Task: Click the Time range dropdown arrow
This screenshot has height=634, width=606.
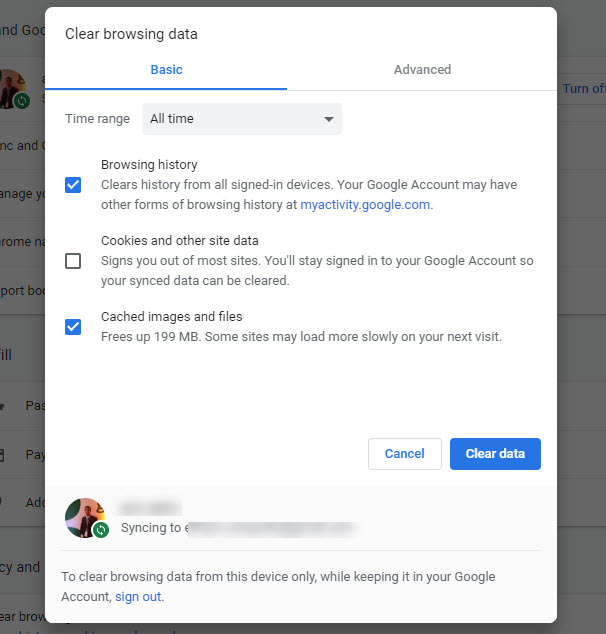Action: pyautogui.click(x=329, y=119)
